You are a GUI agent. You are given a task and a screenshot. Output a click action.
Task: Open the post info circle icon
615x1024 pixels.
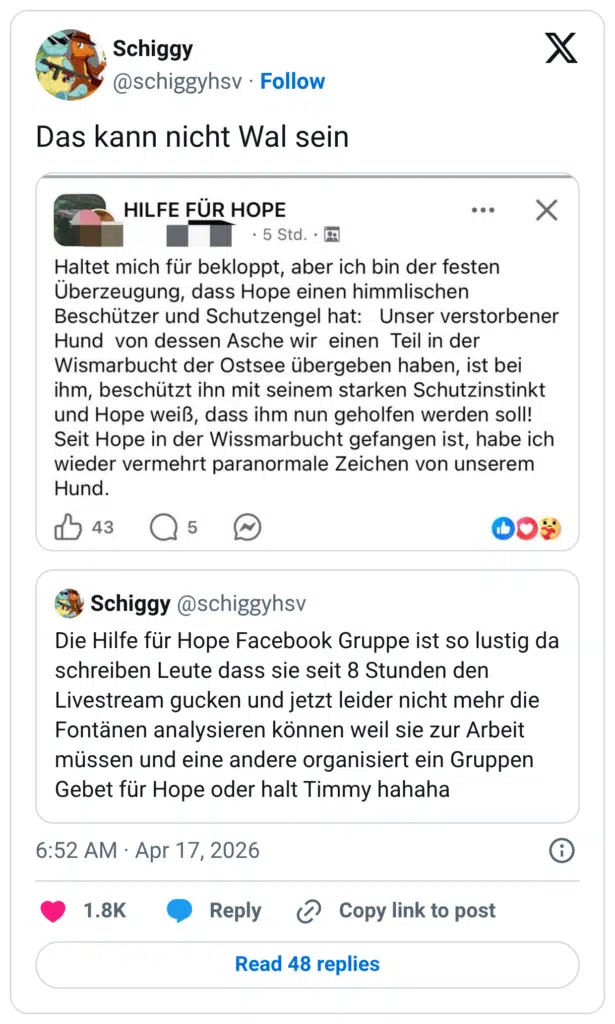[x=561, y=850]
